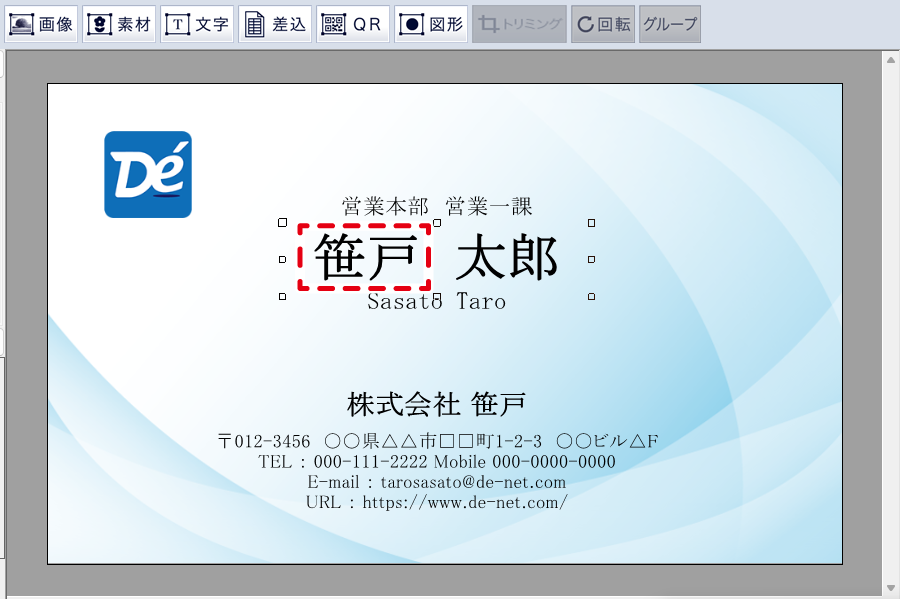The height and width of the screenshot is (599, 900).
Task: Click the scroll down arrow of vertical scrollbar
Action: coord(891,588)
